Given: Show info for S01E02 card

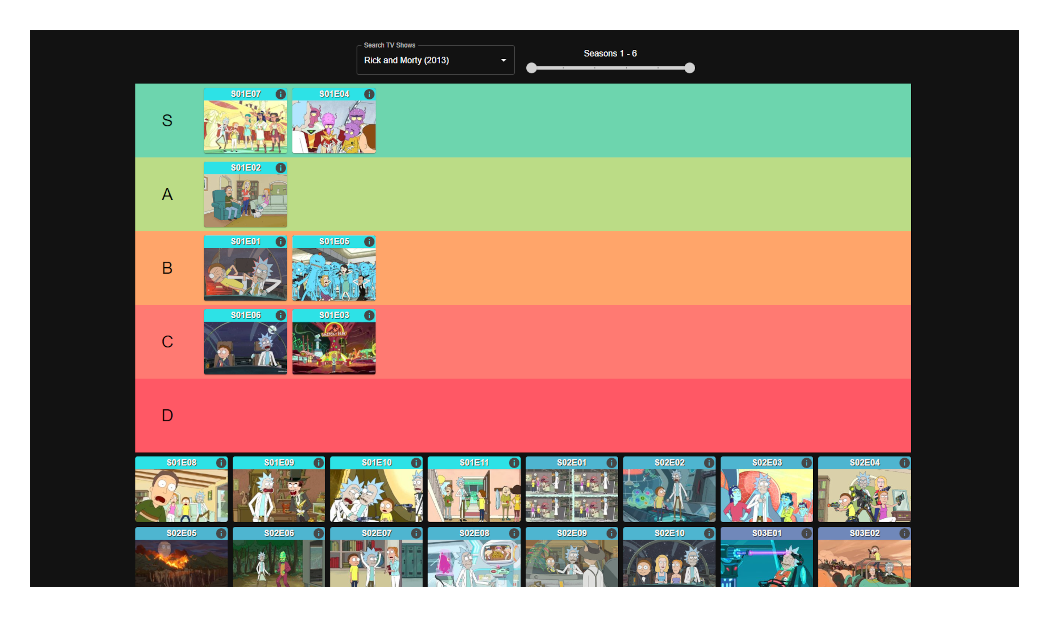Looking at the screenshot, I should pyautogui.click(x=280, y=168).
